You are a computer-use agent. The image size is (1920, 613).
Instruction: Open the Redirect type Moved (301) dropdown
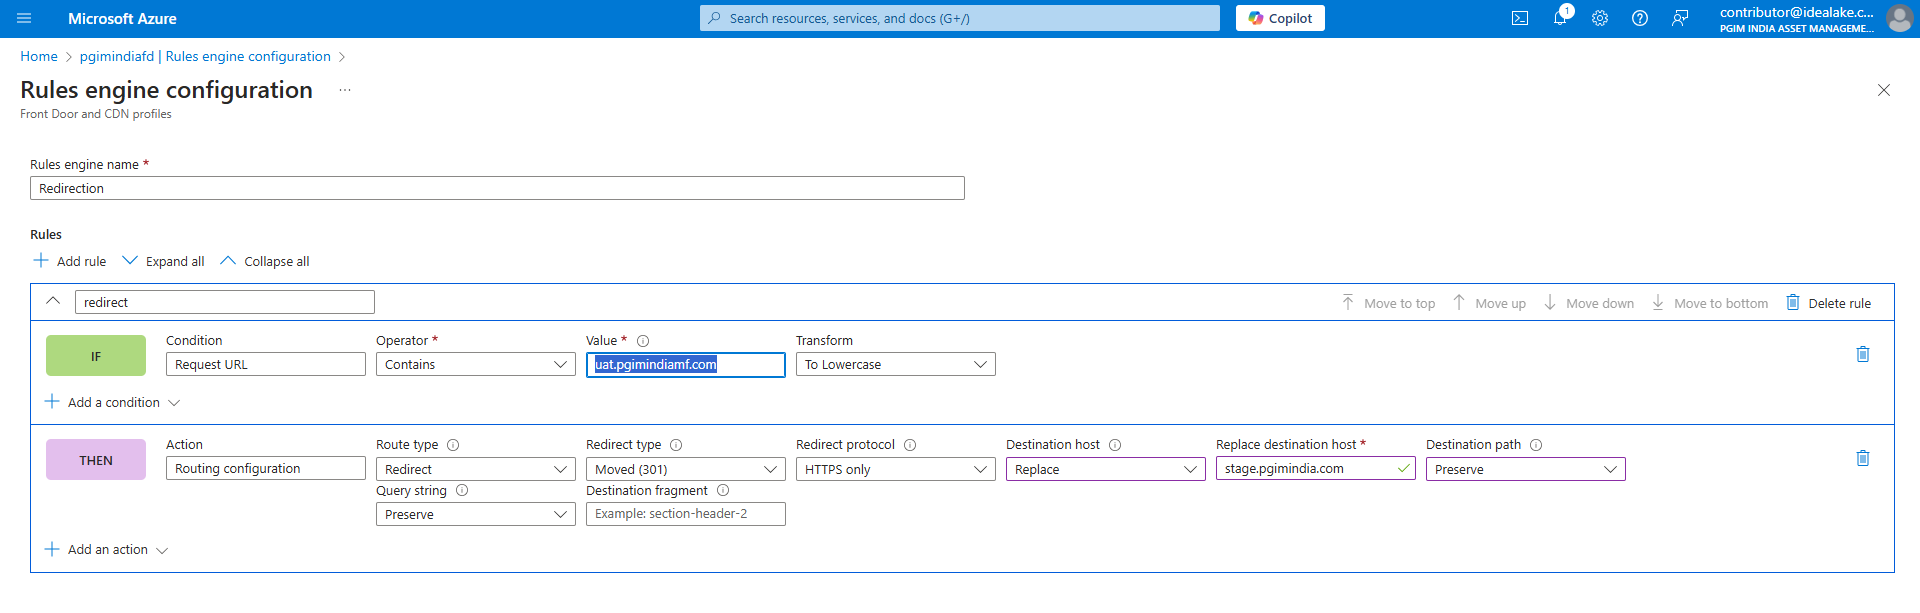coord(686,469)
